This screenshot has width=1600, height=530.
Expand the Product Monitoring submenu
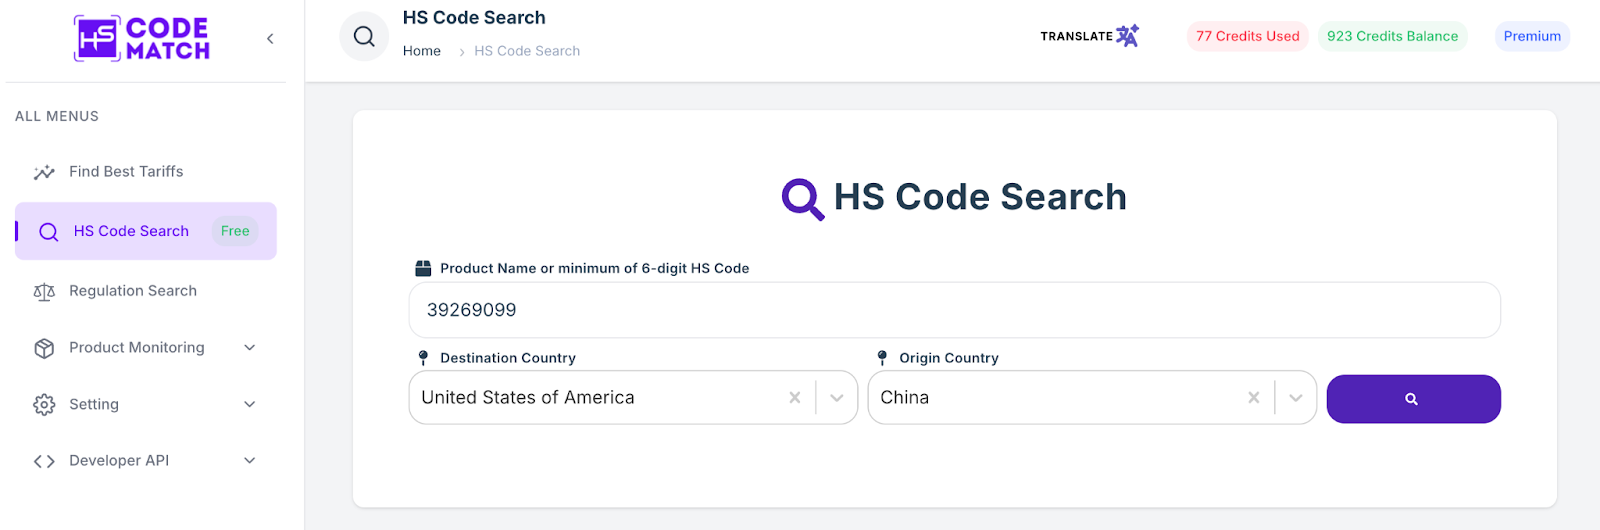[250, 348]
